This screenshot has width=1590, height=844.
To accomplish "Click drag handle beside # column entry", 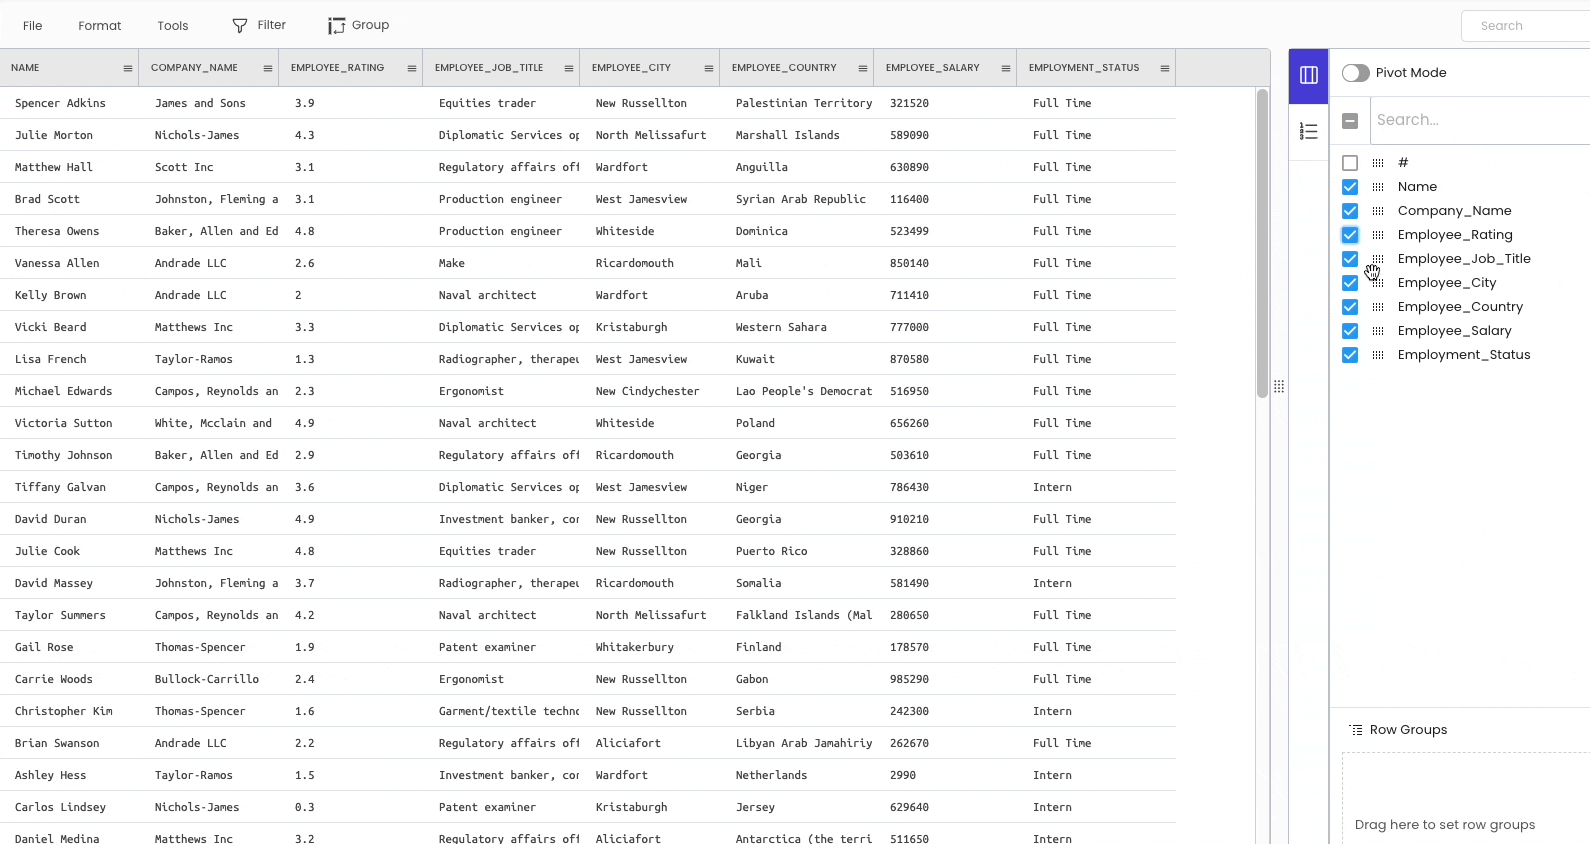I will 1378,163.
